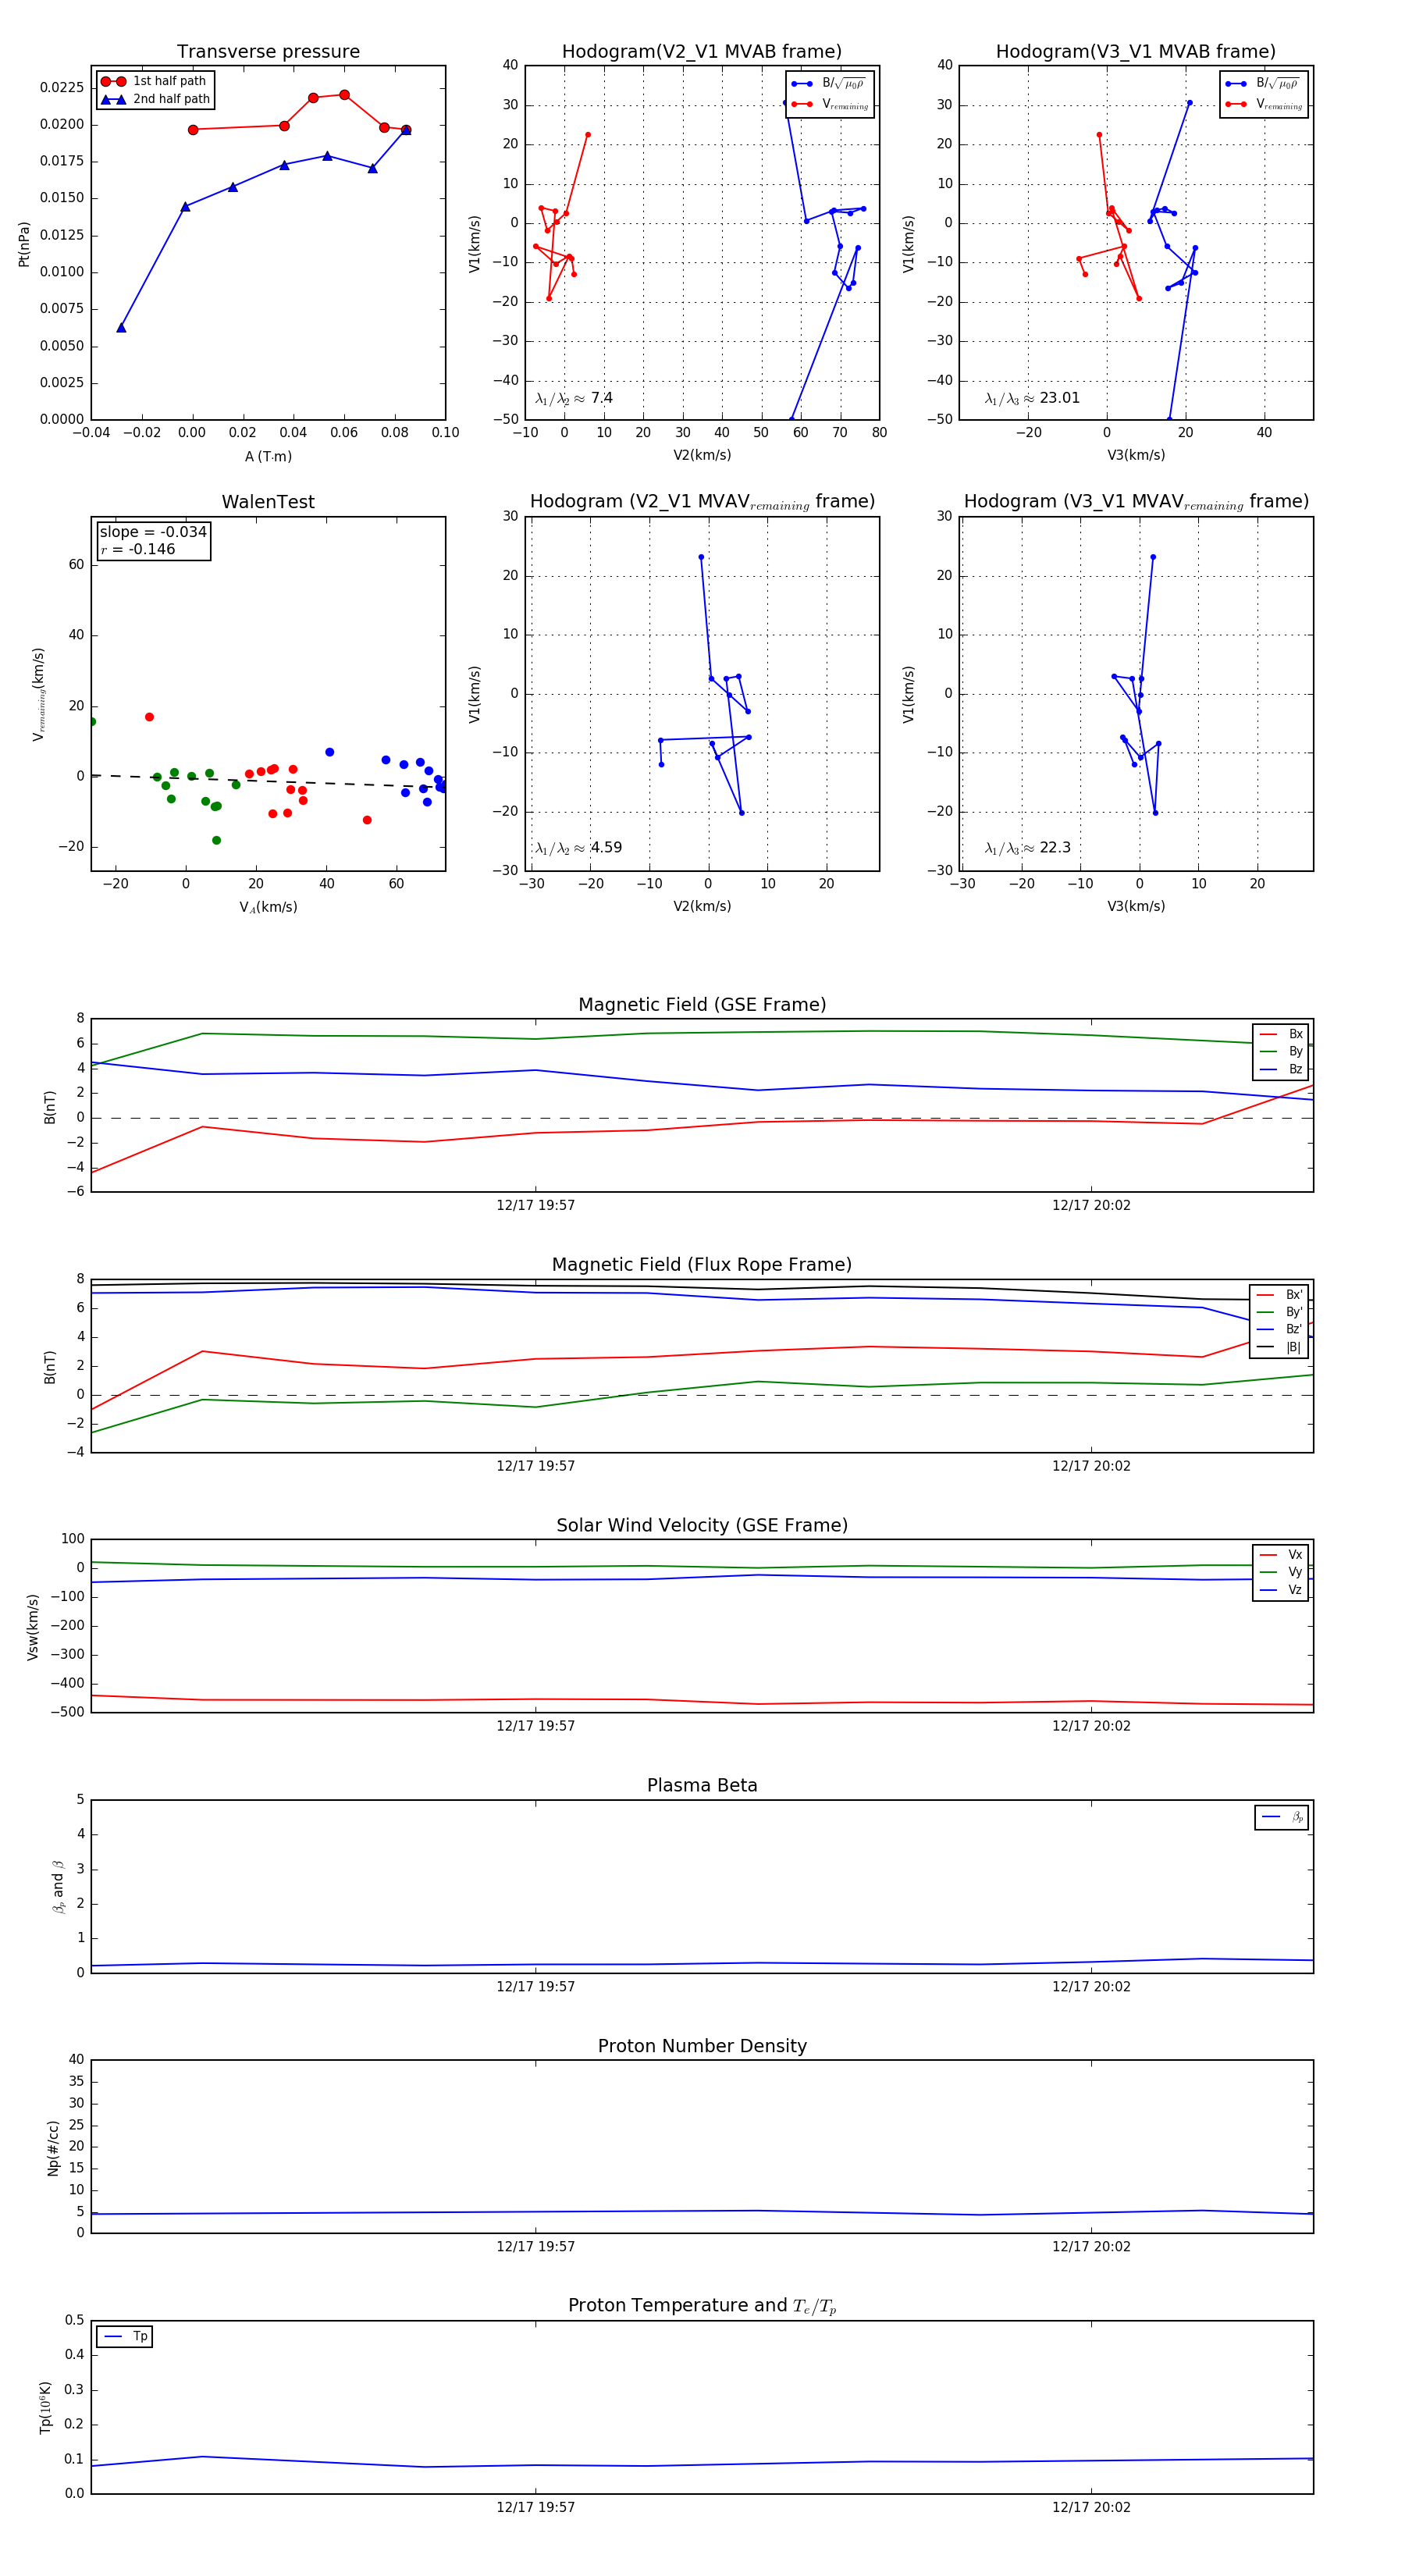Click the "Tp(10^6K)" y-axis label
Screen dimensions: 1405x2576
[44, 2407]
